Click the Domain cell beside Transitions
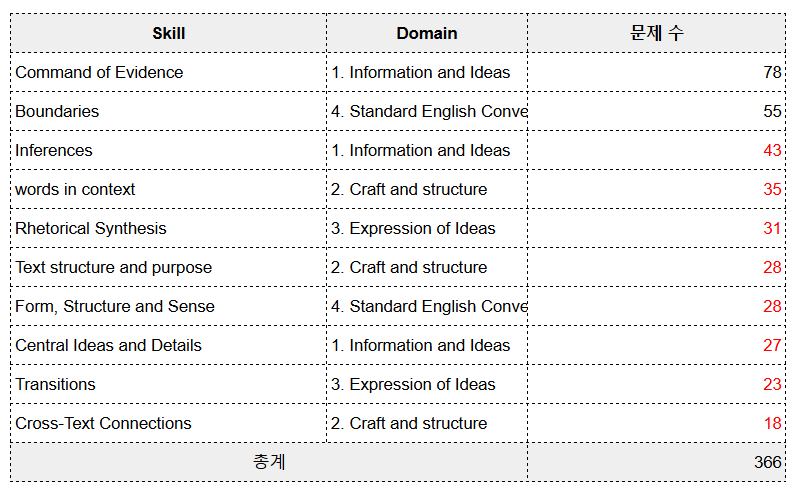 [x=426, y=384]
